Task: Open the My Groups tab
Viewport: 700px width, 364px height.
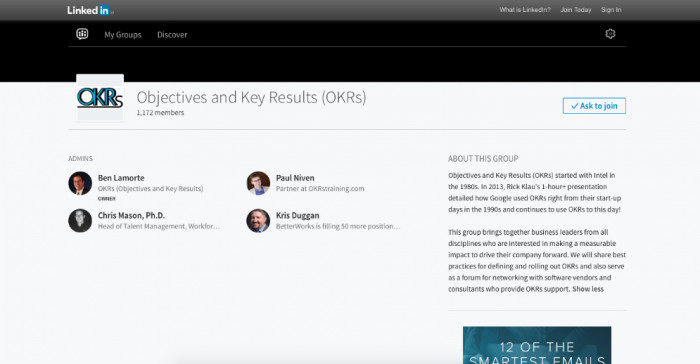Action: point(123,35)
